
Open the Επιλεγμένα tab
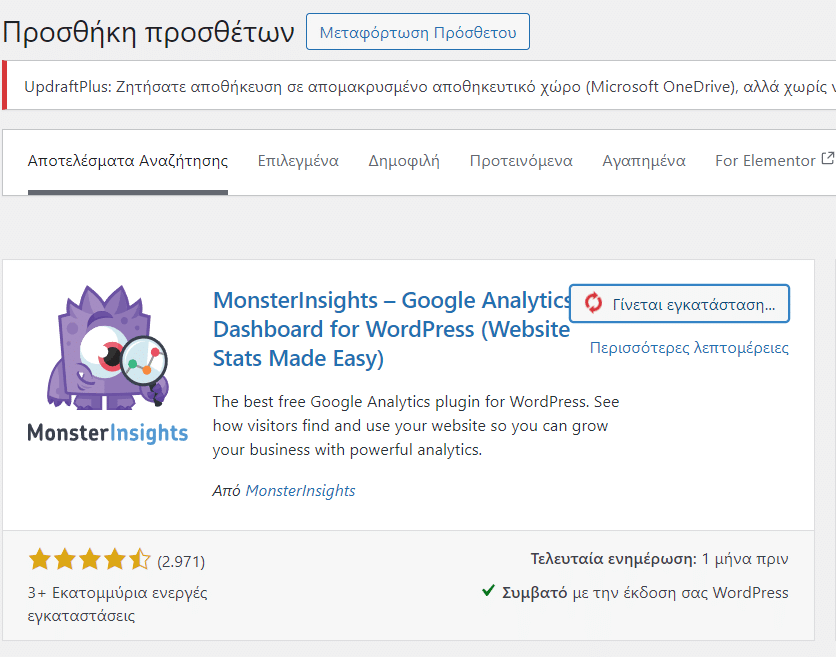coord(298,161)
